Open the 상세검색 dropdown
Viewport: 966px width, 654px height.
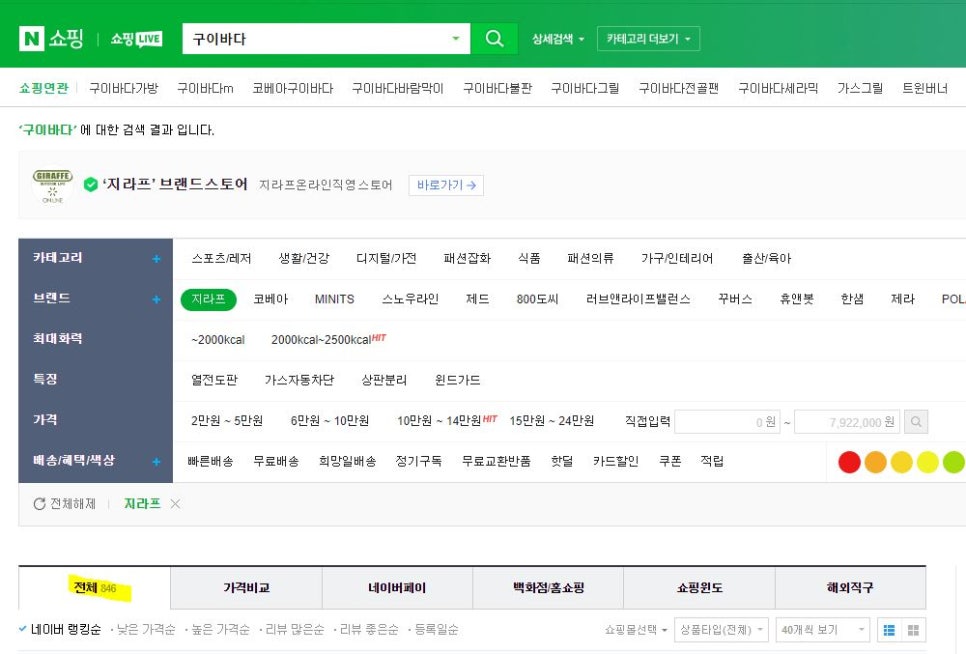pyautogui.click(x=558, y=39)
